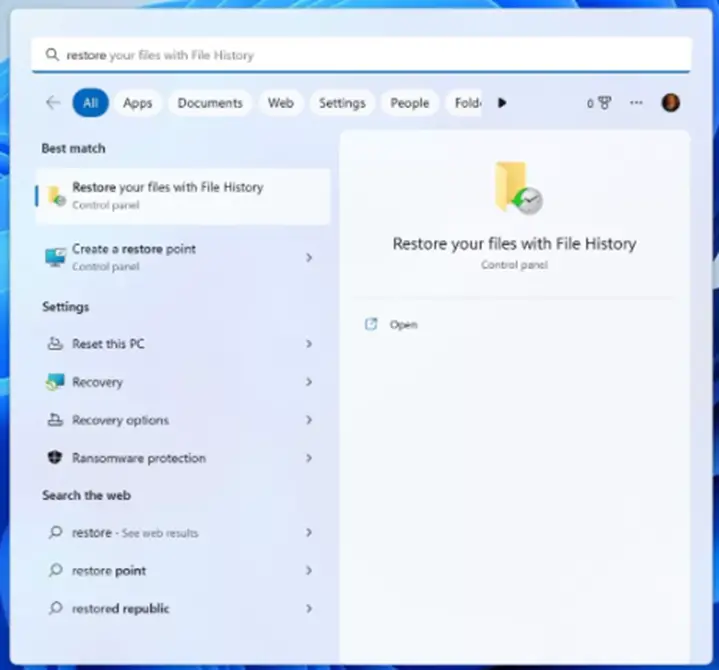Viewport: 719px width, 670px height.
Task: Click the 'restore - See web results' text
Action: pos(135,532)
